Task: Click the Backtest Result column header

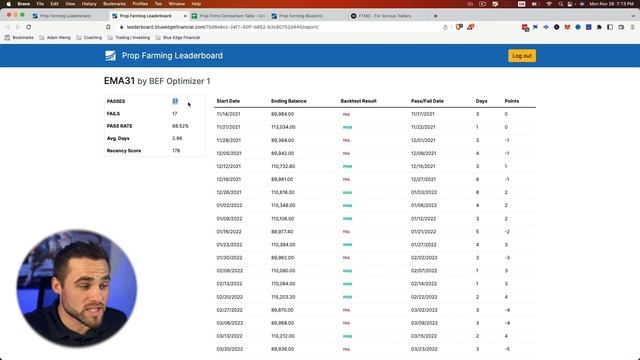Action: 358,101
